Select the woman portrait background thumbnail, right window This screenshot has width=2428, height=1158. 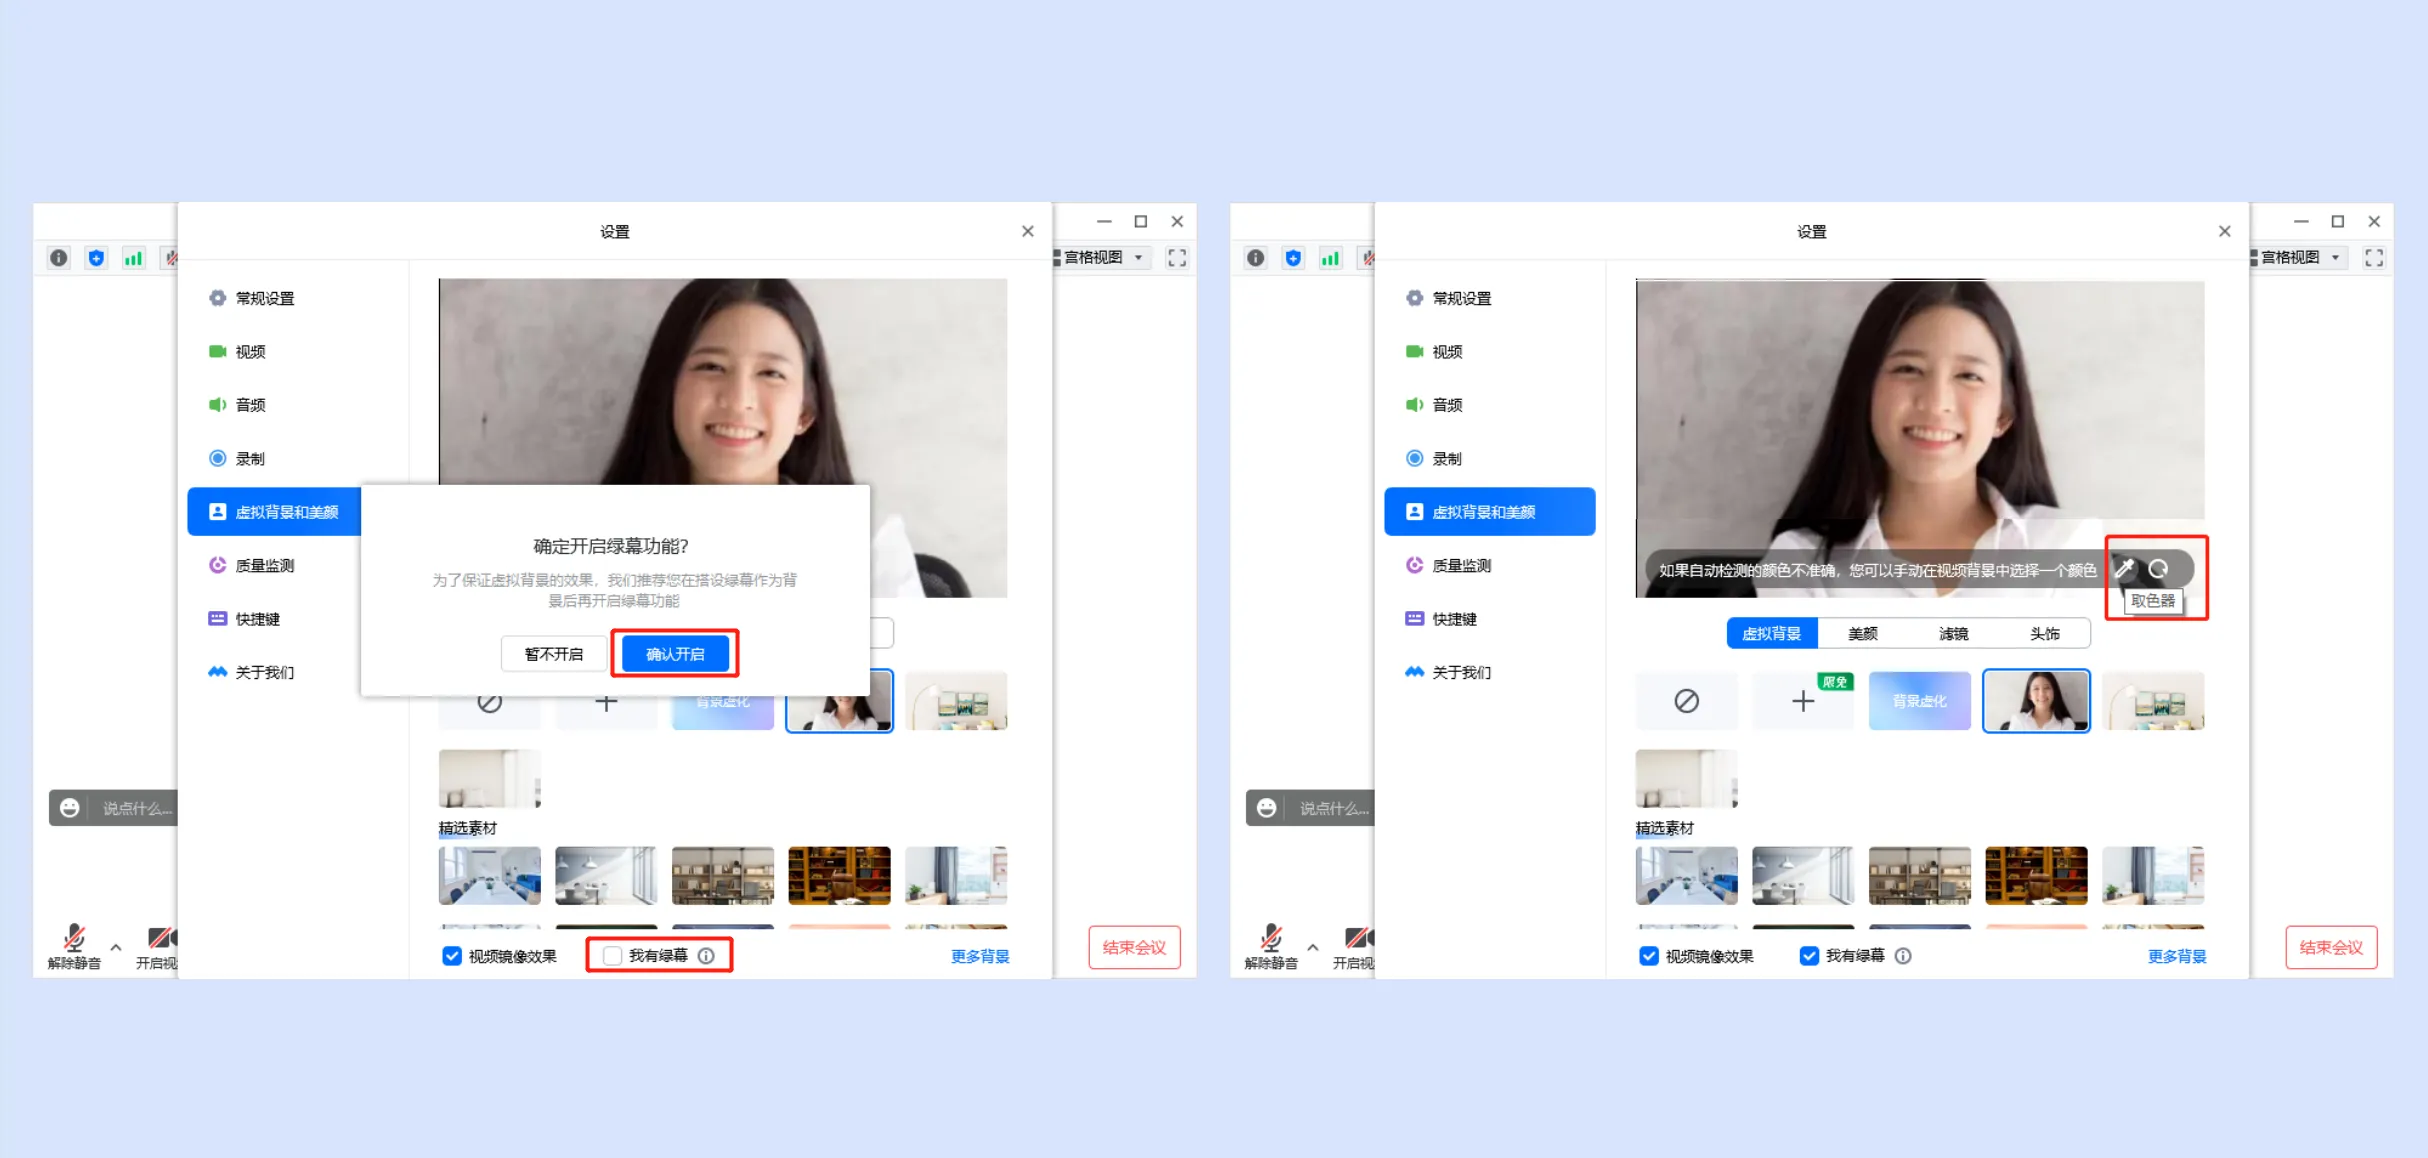point(2036,701)
